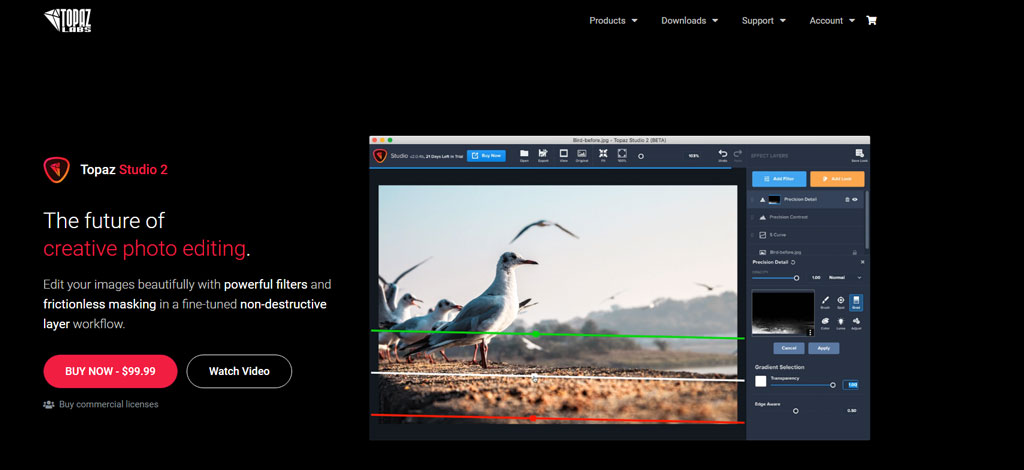Click the green gradient line handle
Screen dimensions: 1024x470
536,334
